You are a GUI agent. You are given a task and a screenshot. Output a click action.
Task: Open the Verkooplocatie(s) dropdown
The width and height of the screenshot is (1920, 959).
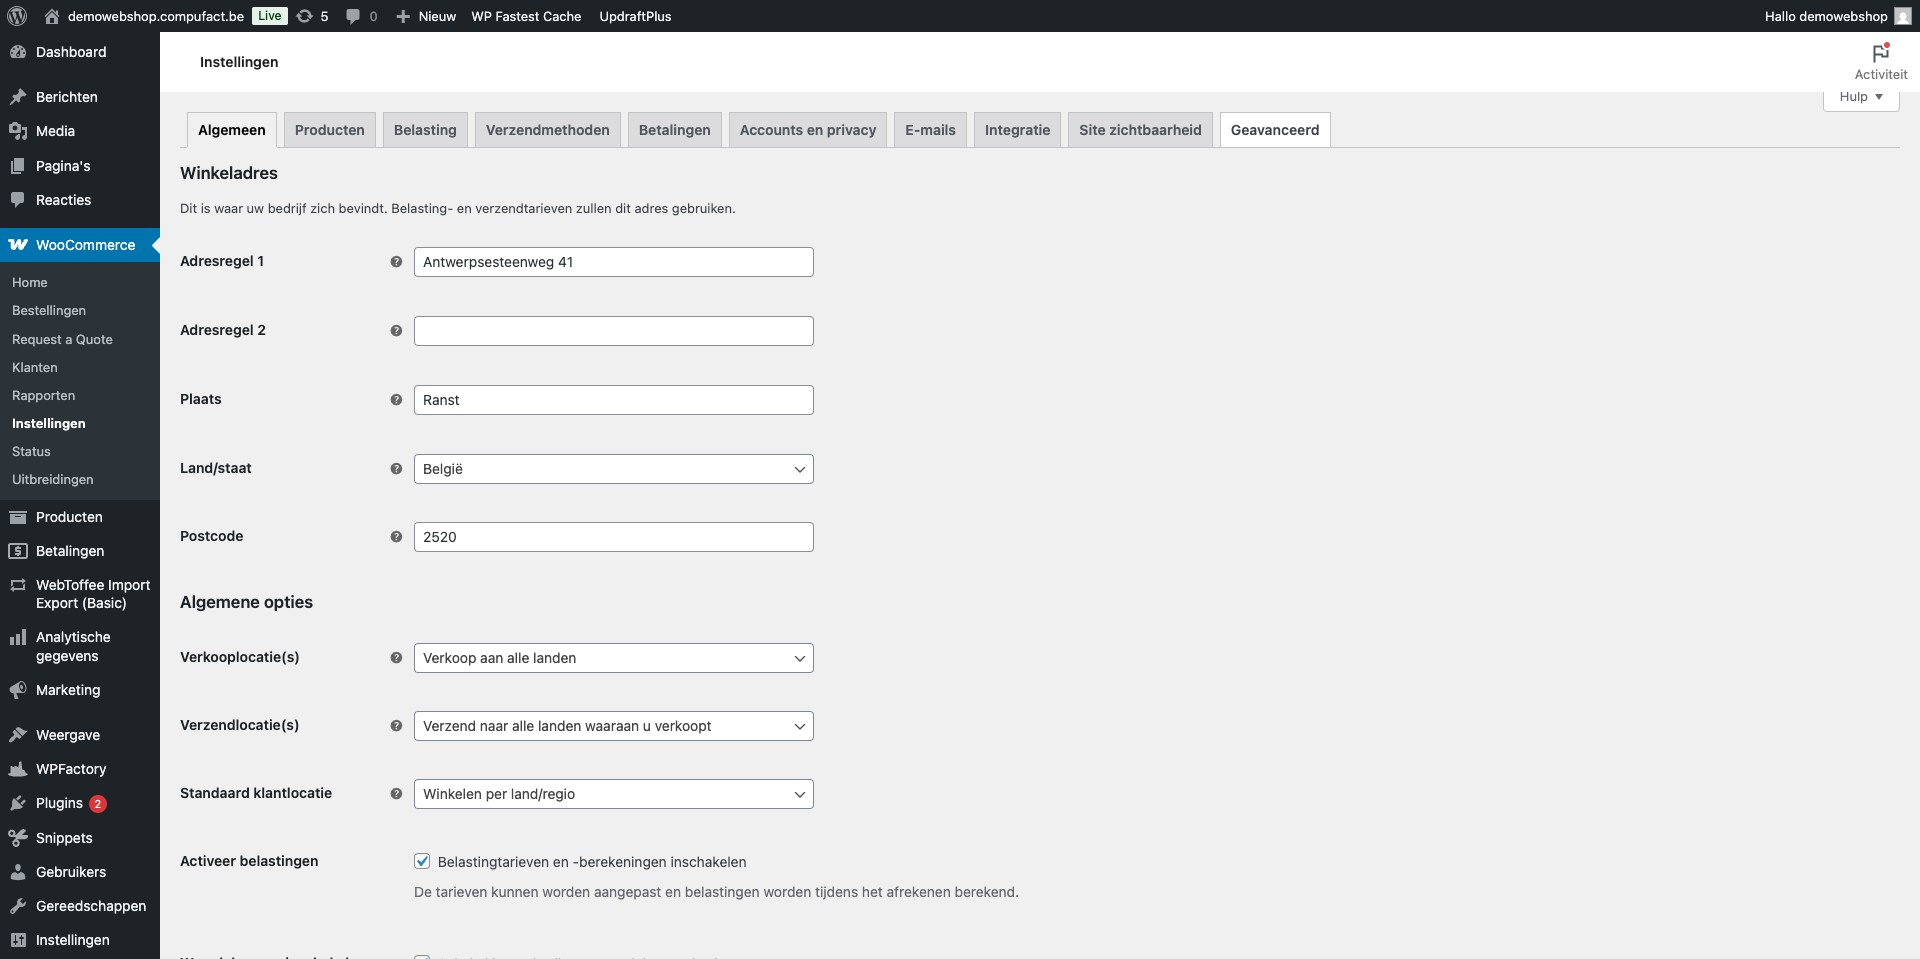pos(613,658)
